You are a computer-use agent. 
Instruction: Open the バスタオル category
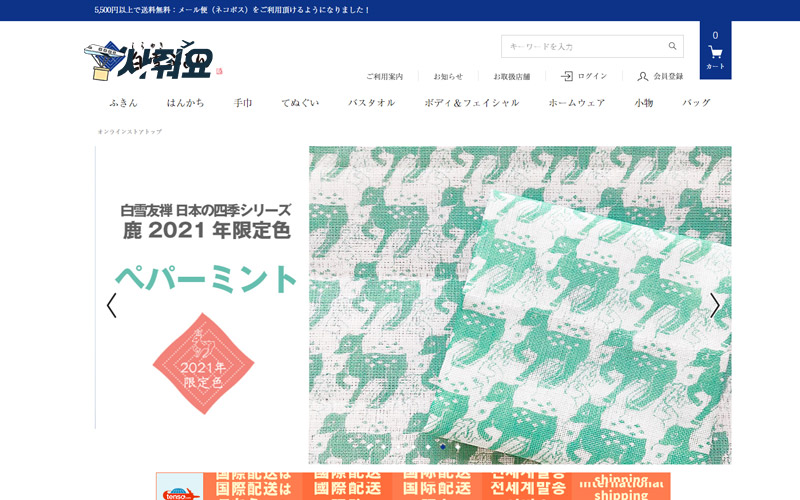[x=371, y=103]
